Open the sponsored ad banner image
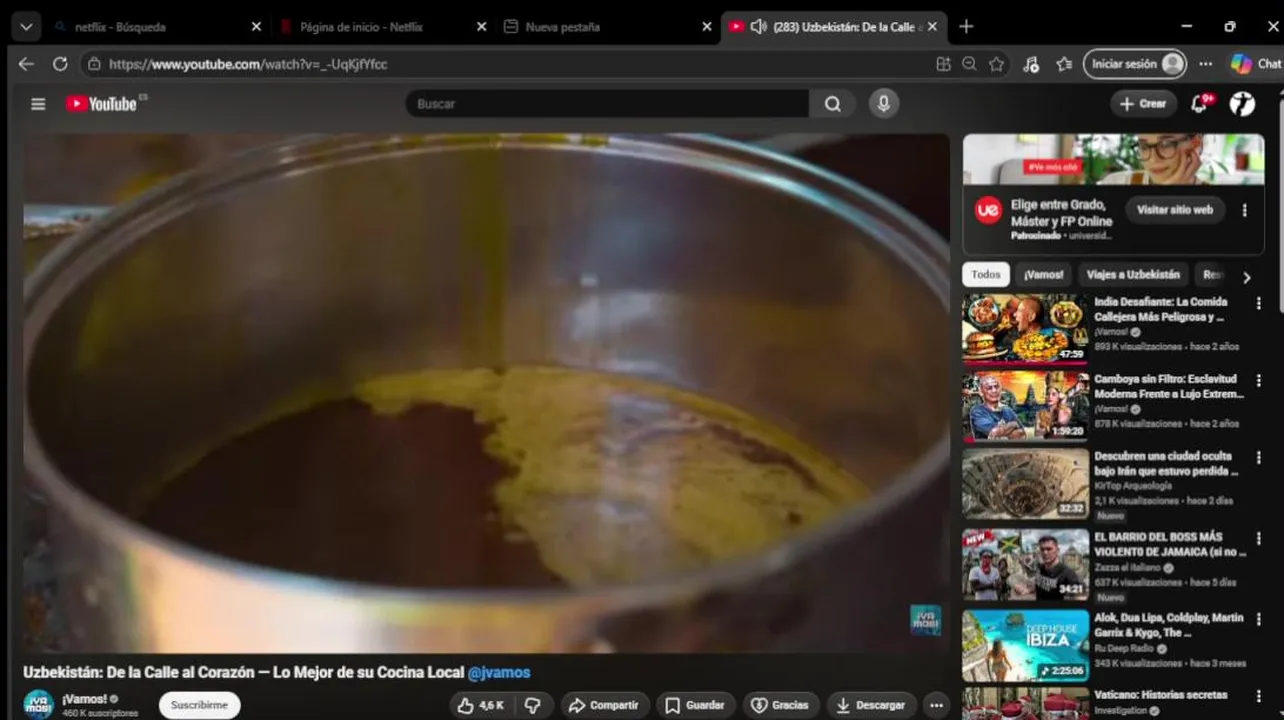1284x720 pixels. point(1113,159)
